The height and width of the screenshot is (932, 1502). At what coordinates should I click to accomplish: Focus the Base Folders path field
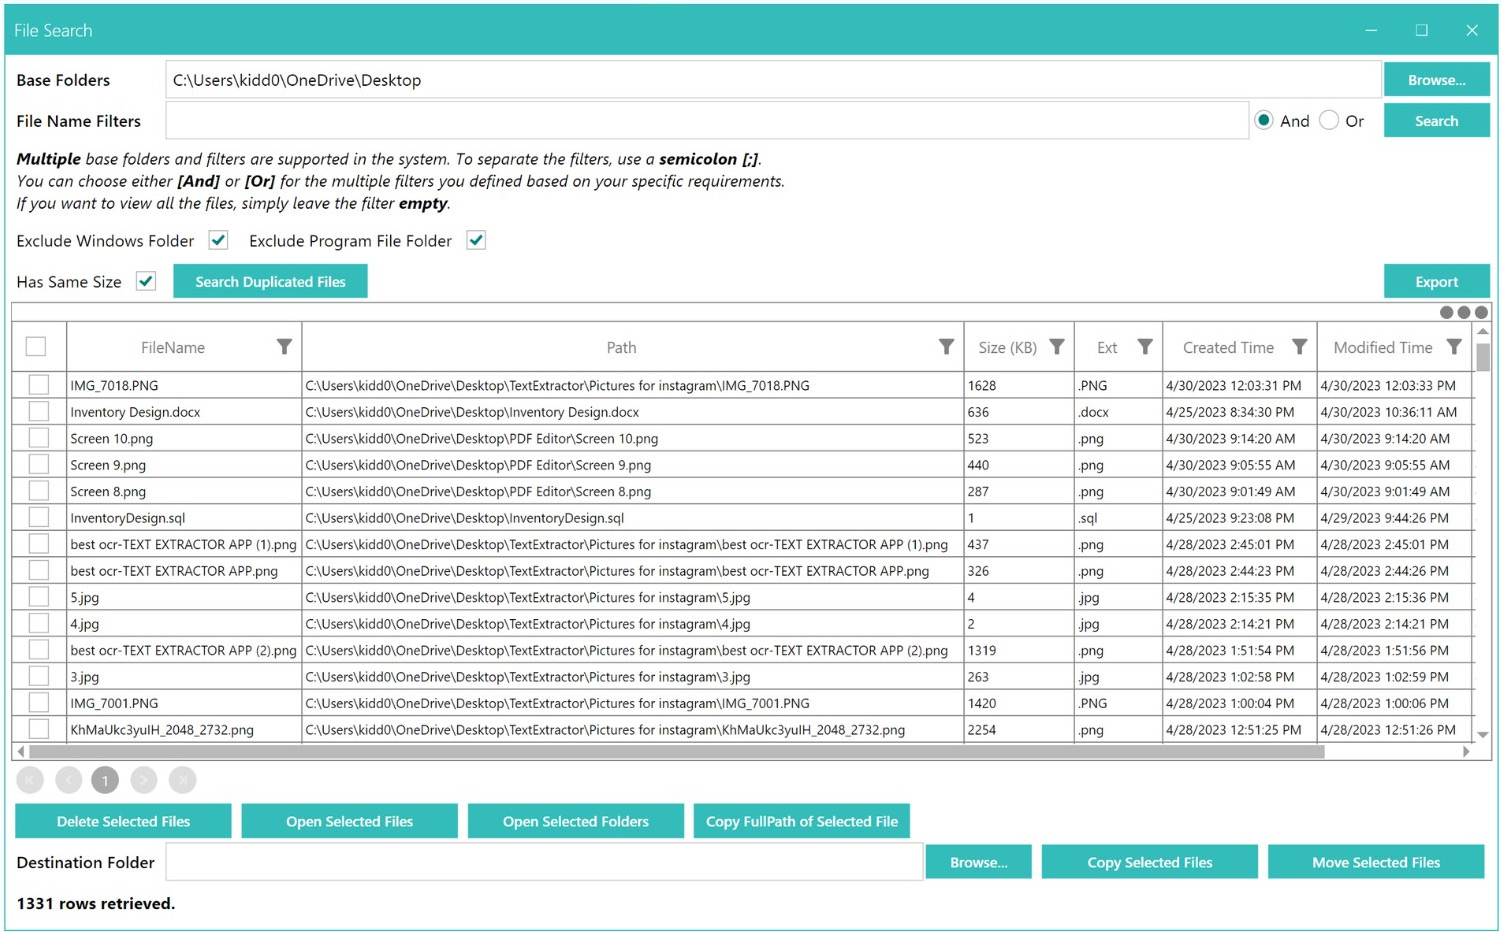[x=773, y=80]
